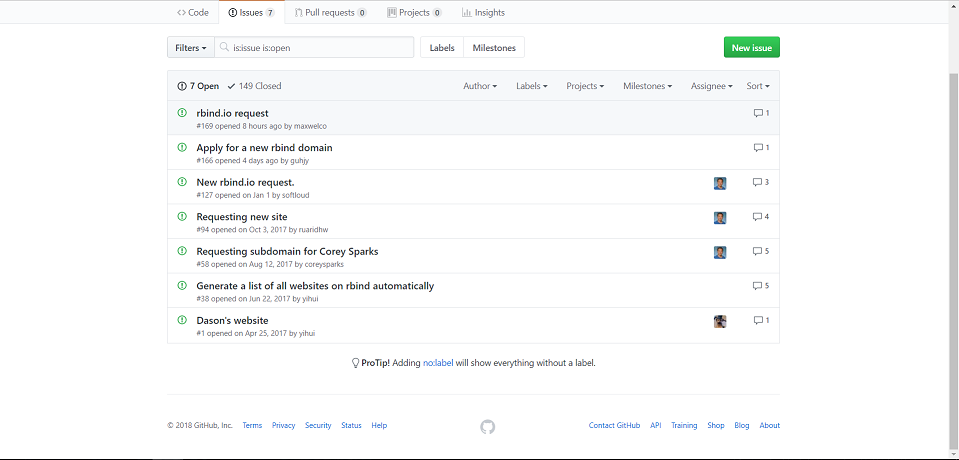Open the Pull requests tab

pos(330,12)
